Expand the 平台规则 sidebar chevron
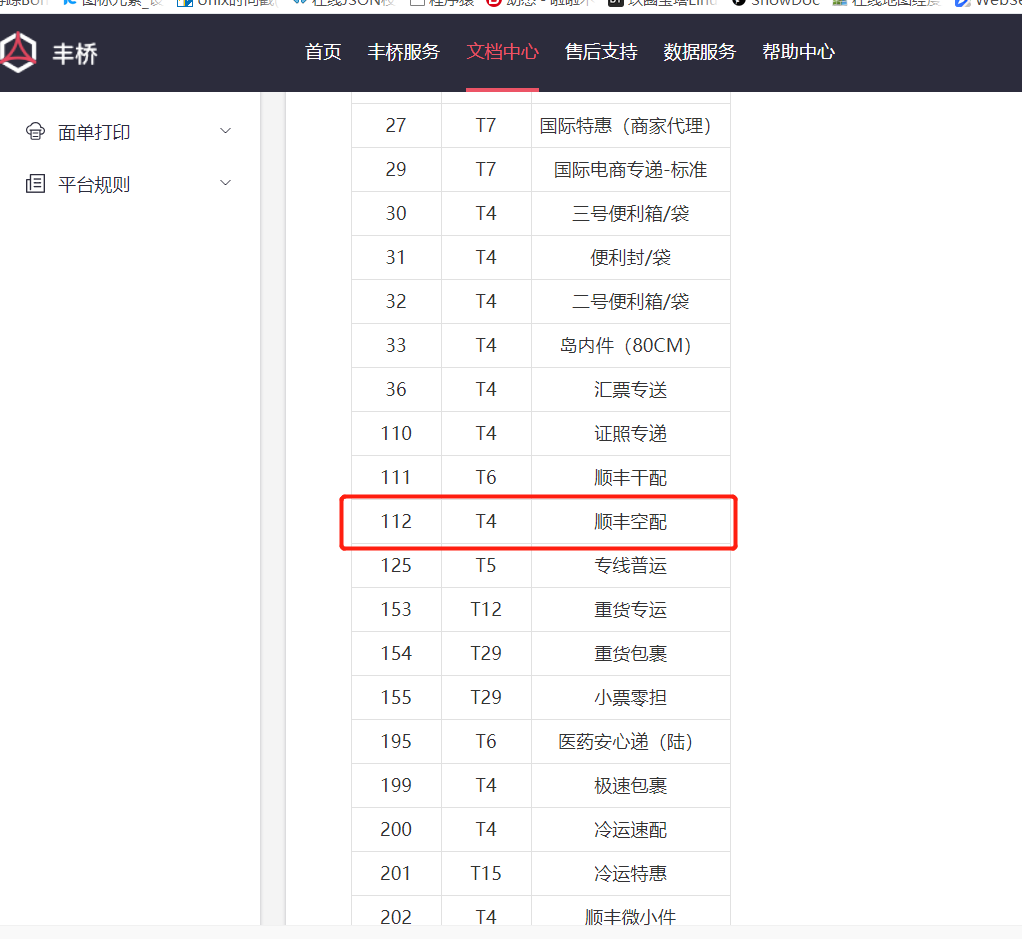This screenshot has height=939, width=1022. point(226,183)
